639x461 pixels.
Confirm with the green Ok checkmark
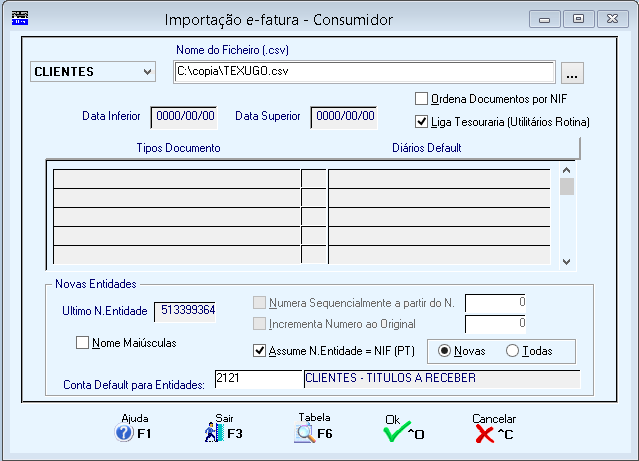[x=397, y=432]
